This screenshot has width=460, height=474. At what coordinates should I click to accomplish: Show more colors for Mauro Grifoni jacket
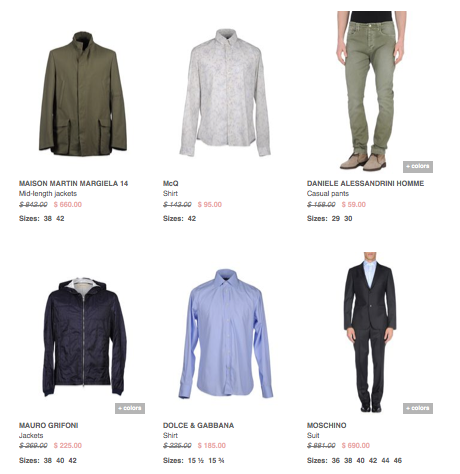[x=130, y=408]
